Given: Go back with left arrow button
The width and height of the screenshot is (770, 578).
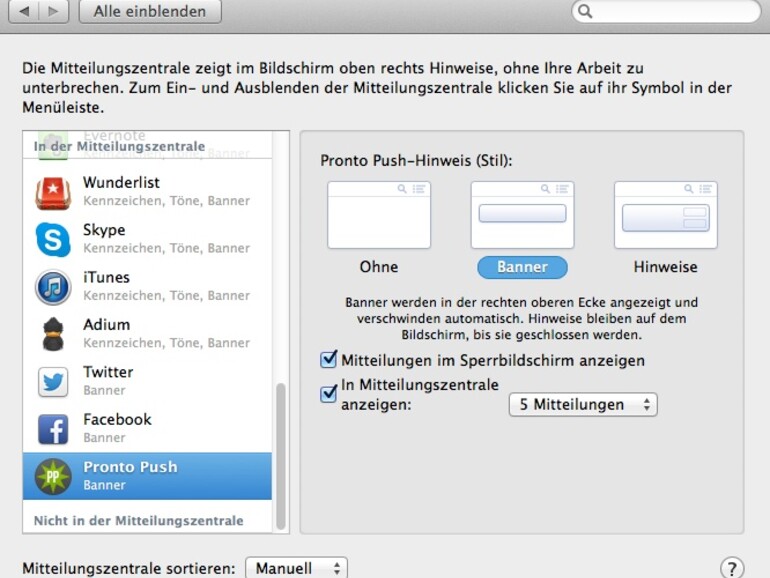Looking at the screenshot, I should [24, 11].
